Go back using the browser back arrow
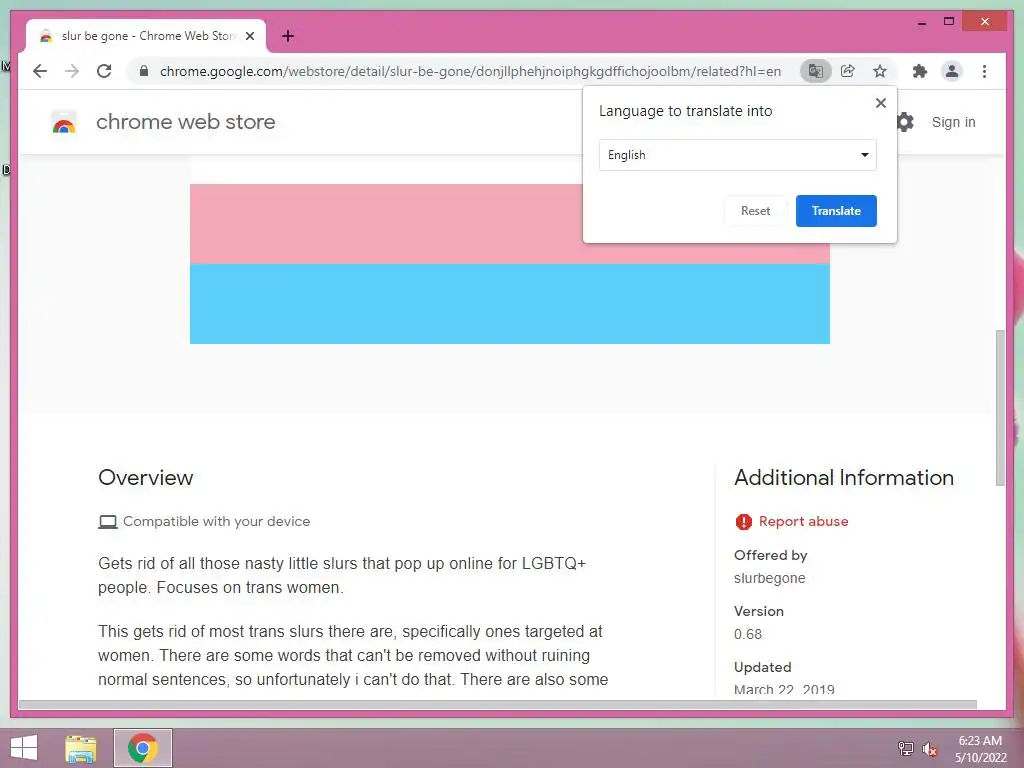The height and width of the screenshot is (768, 1024). [40, 71]
